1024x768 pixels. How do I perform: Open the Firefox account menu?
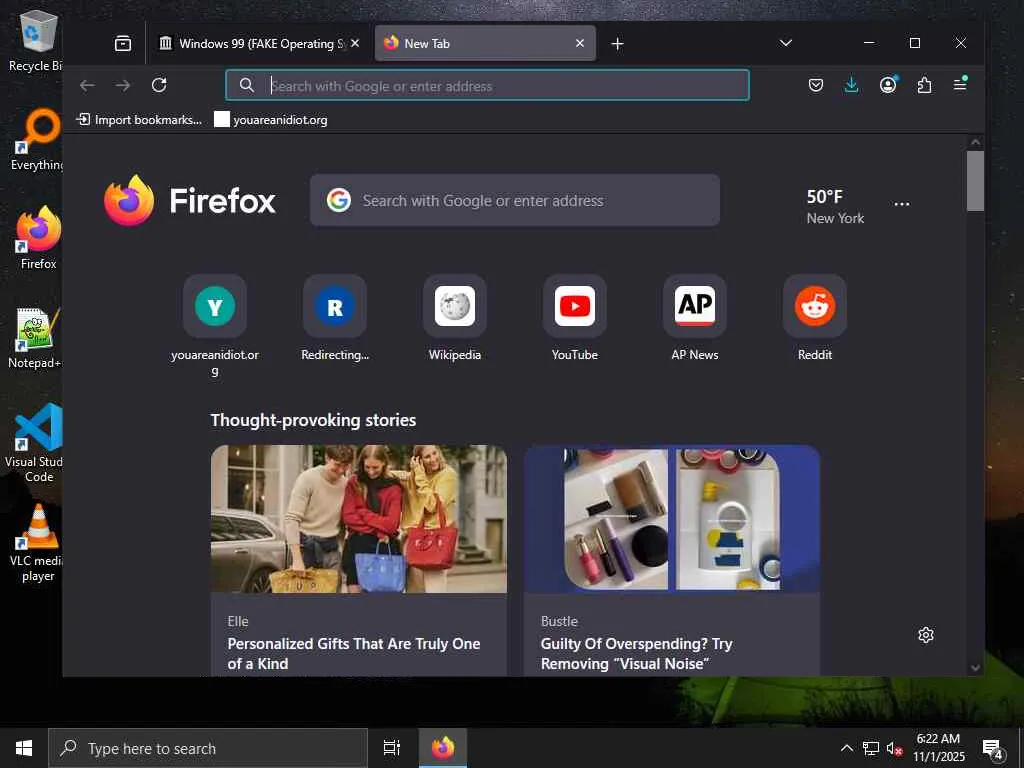888,85
